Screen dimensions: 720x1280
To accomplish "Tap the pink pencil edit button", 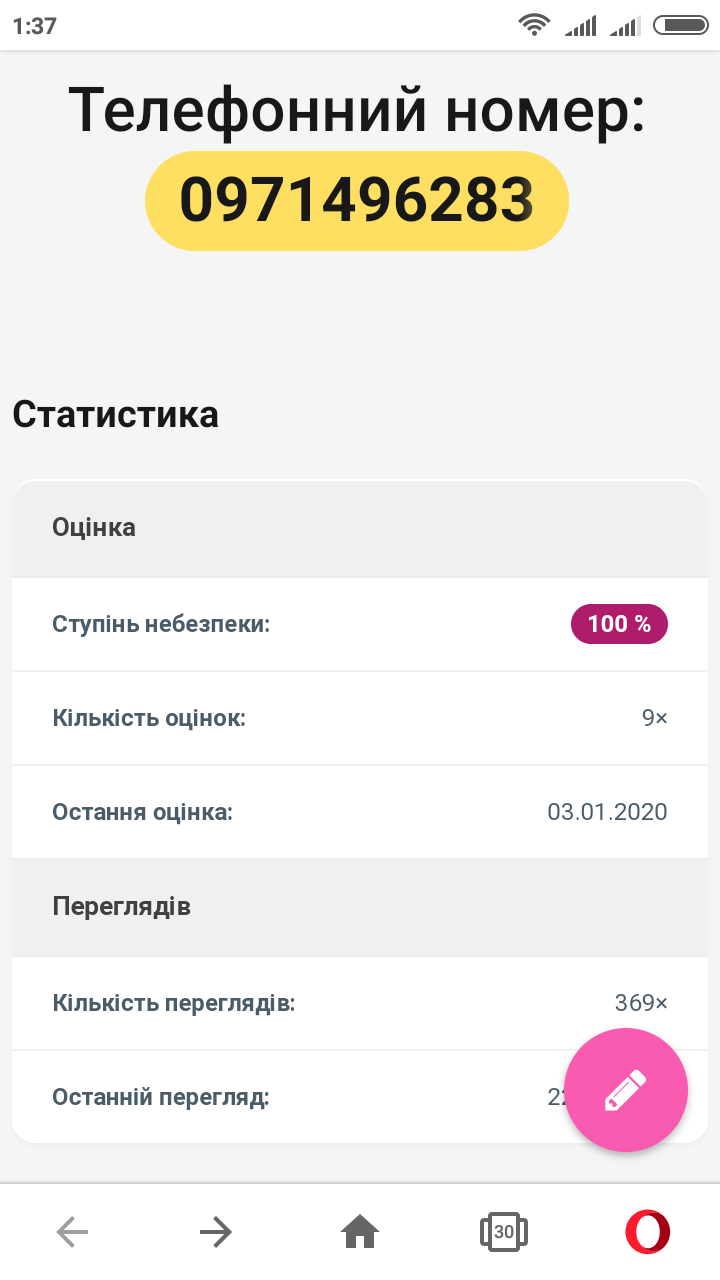I will pyautogui.click(x=626, y=1090).
